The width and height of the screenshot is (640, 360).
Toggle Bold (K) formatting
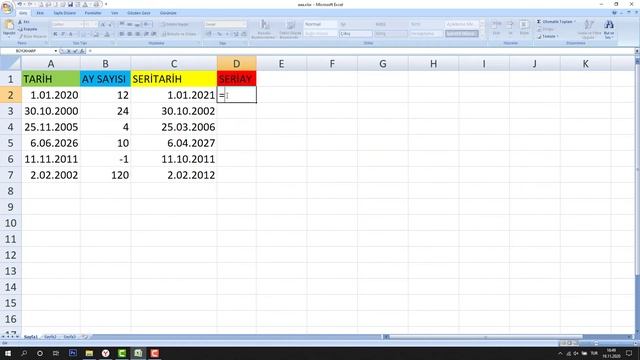[x=56, y=34]
